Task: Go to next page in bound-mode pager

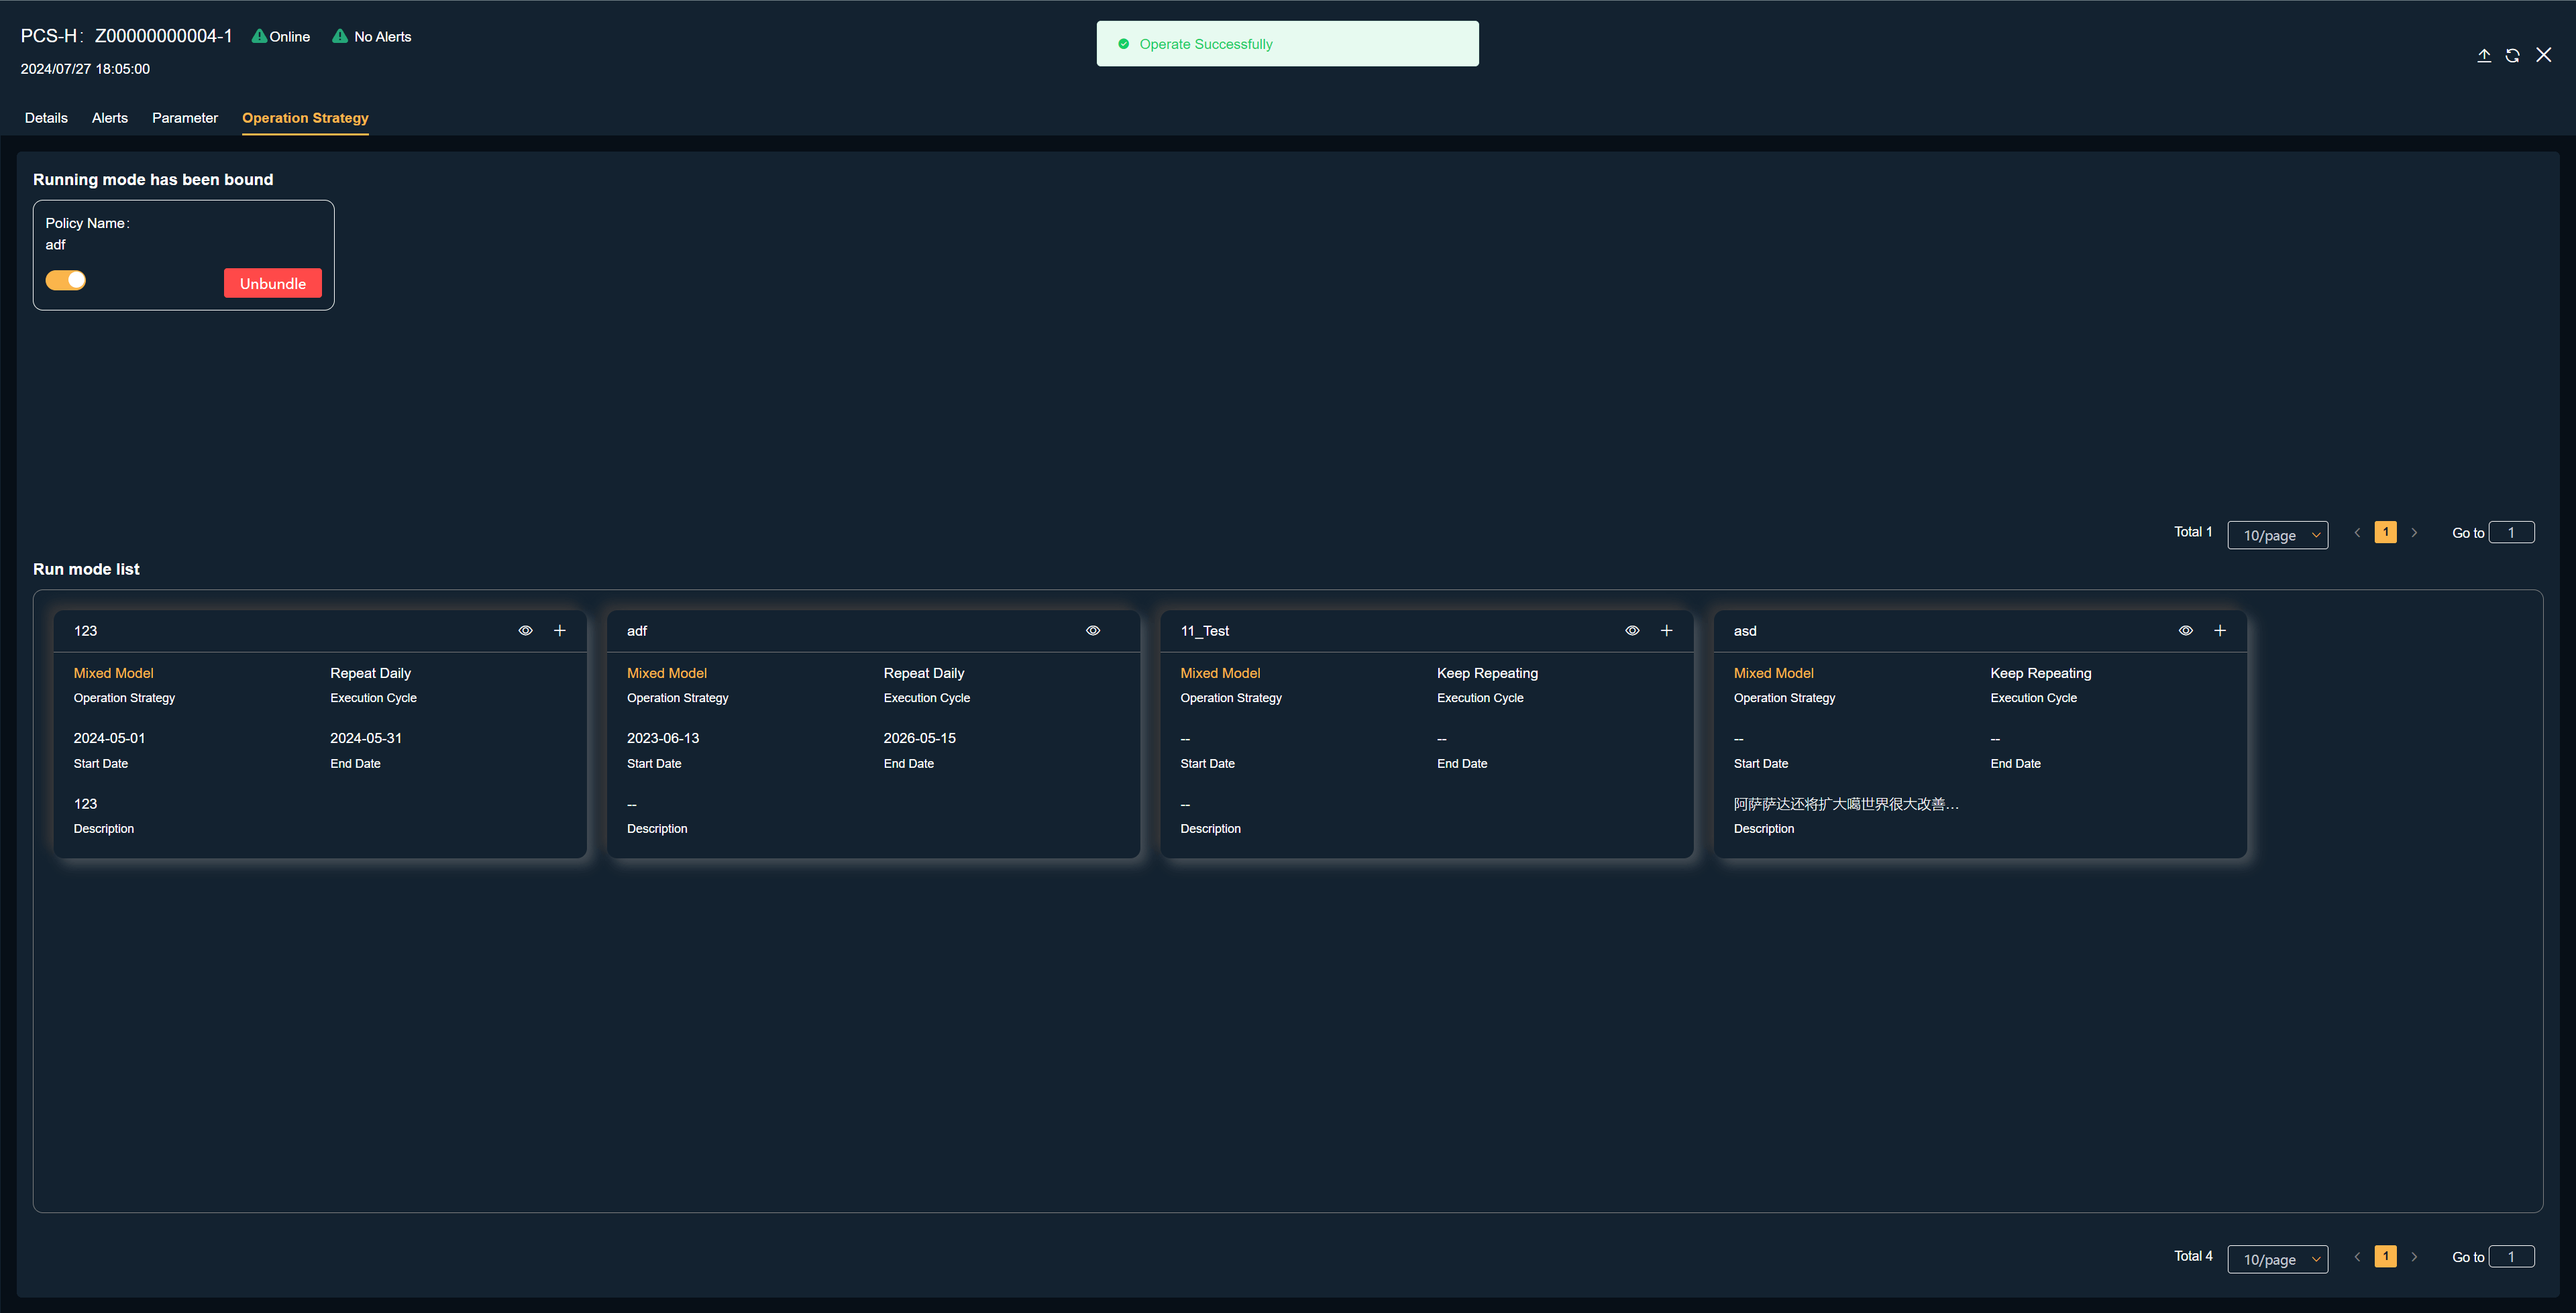Action: coord(2414,533)
